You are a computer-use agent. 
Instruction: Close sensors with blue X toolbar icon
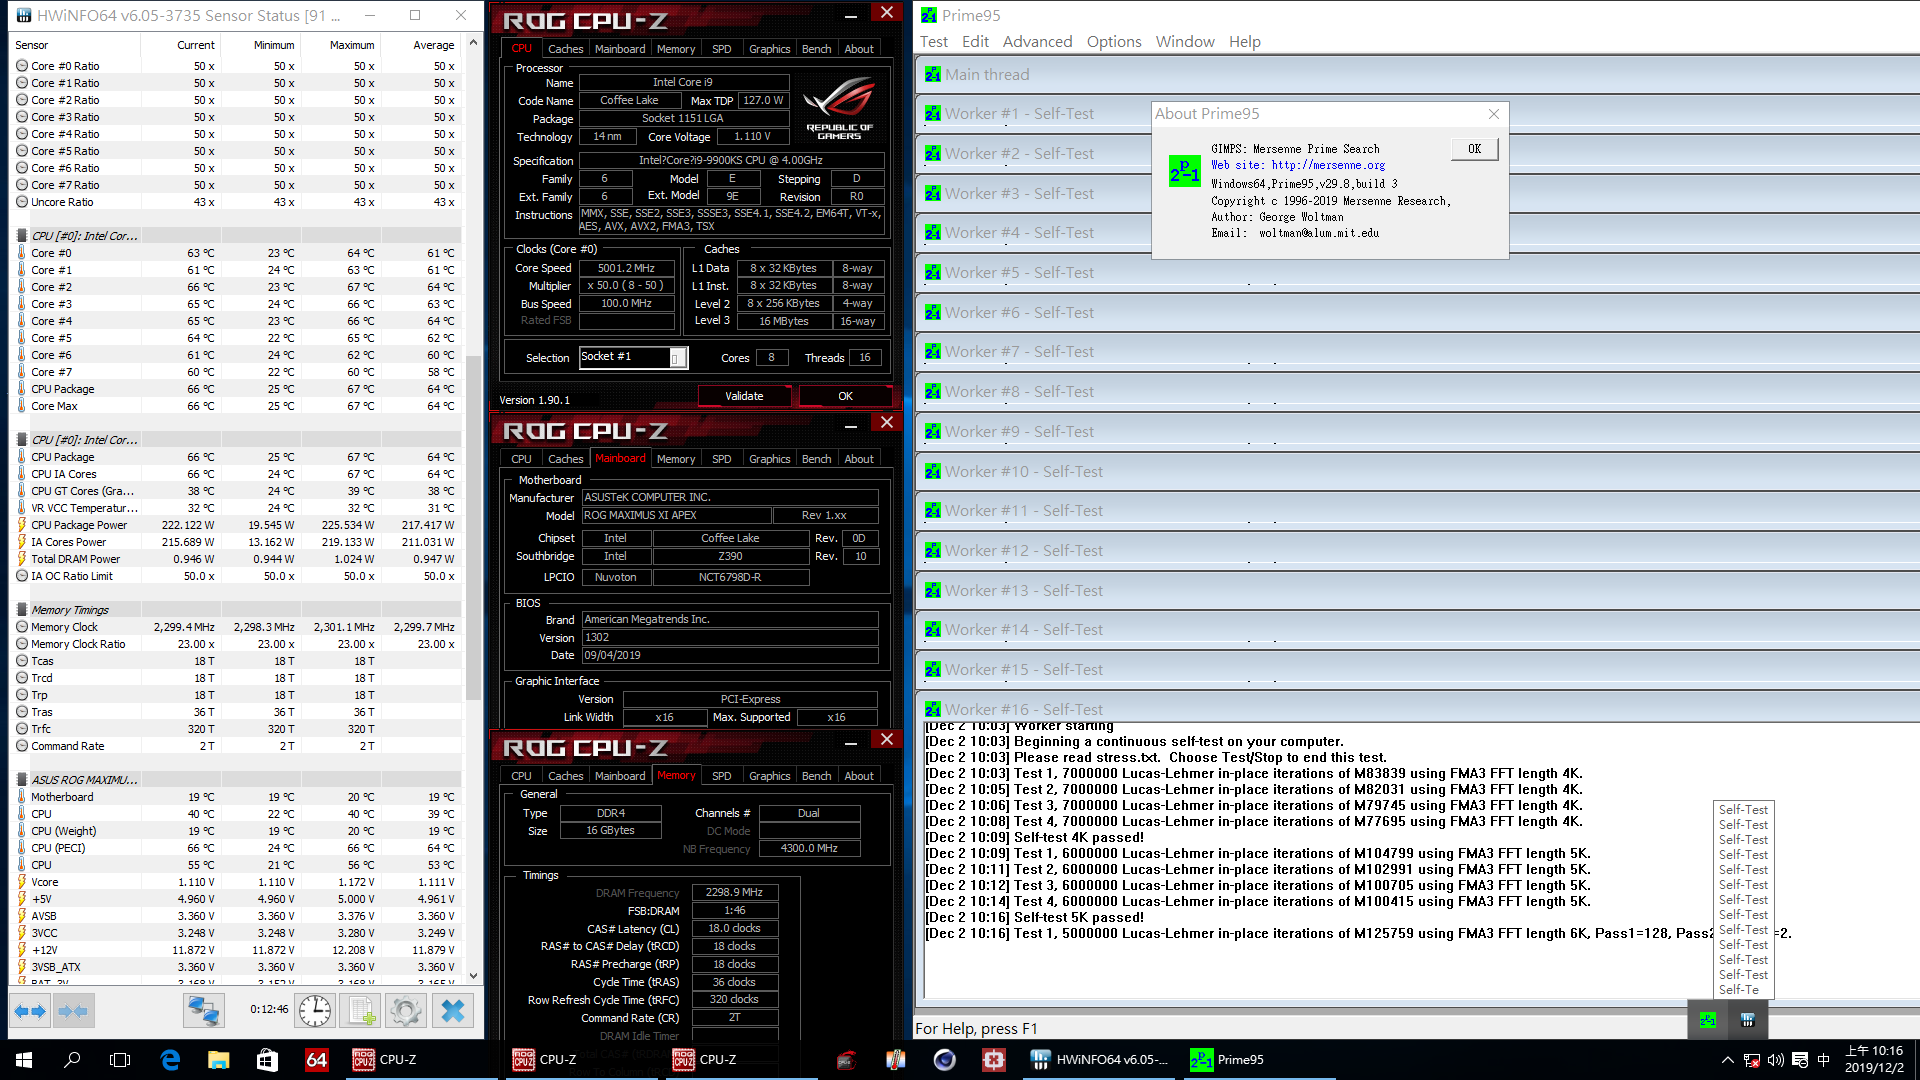pyautogui.click(x=453, y=1011)
